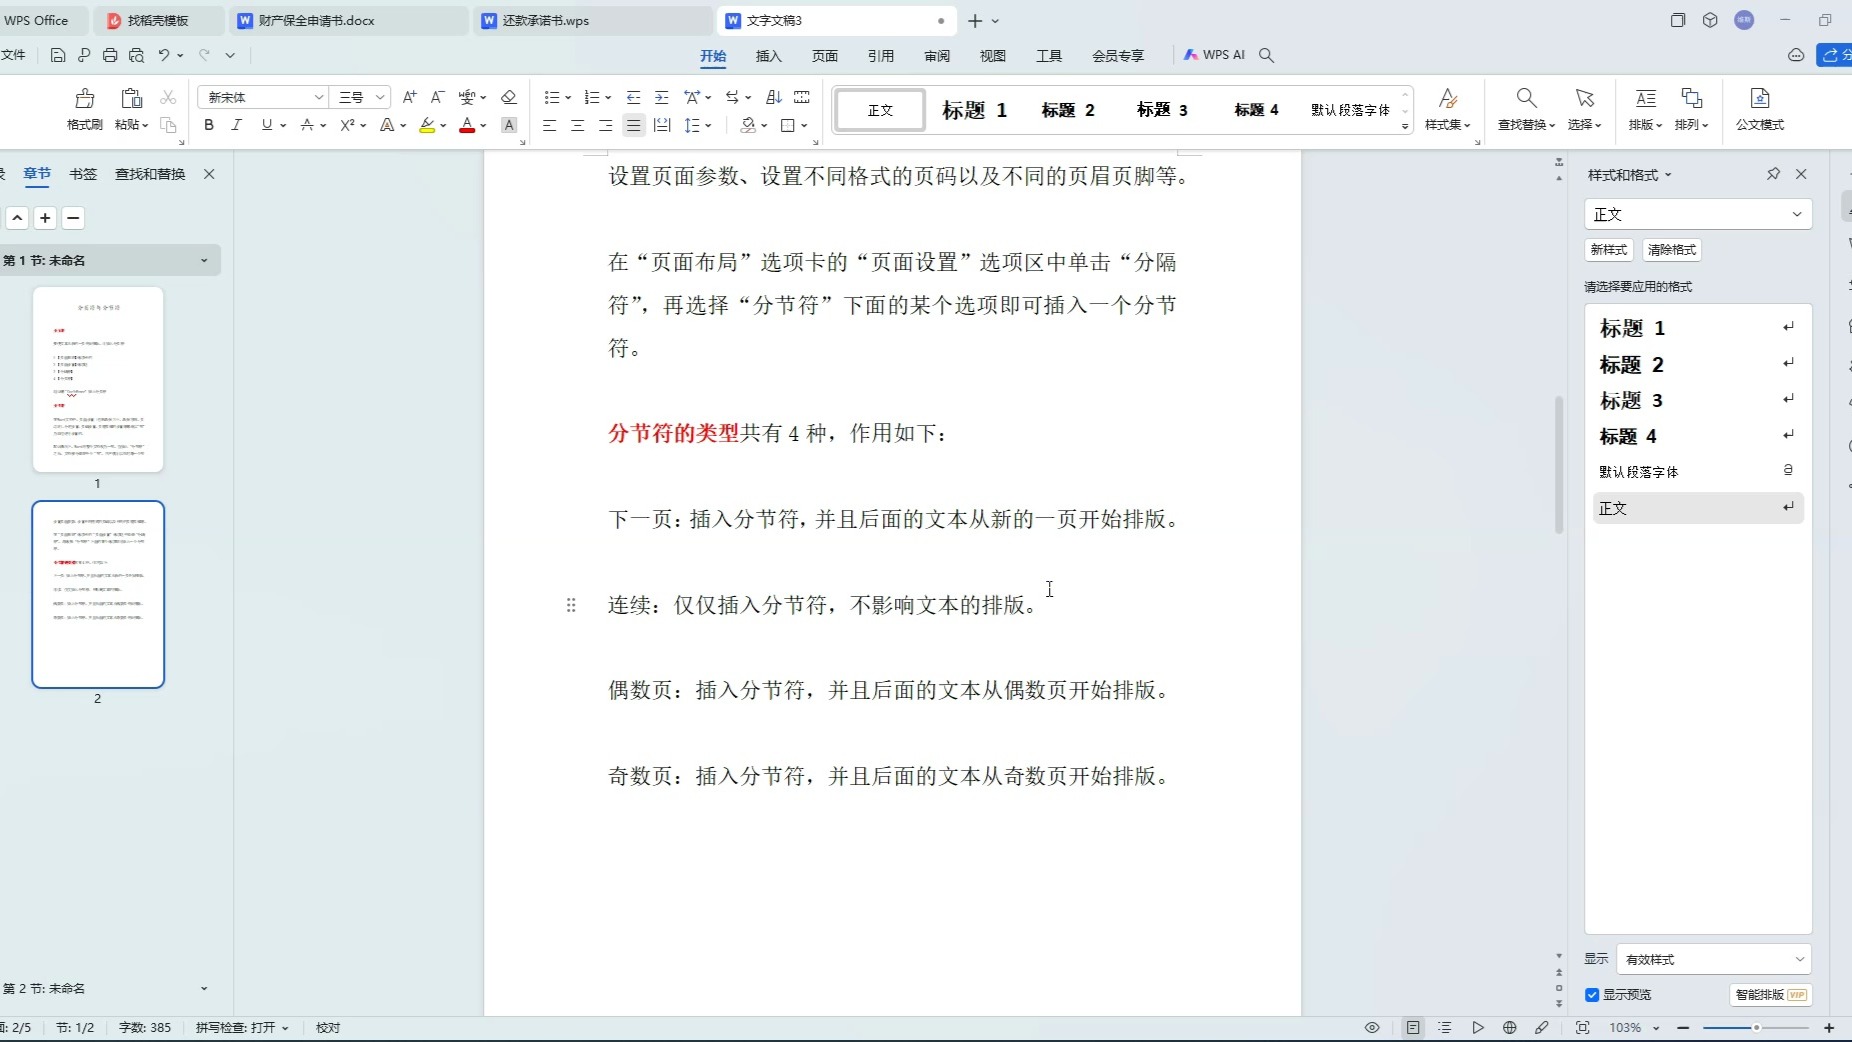This screenshot has width=1852, height=1042.
Task: Click the full-screen fit icon in status bar
Action: click(x=1582, y=1027)
